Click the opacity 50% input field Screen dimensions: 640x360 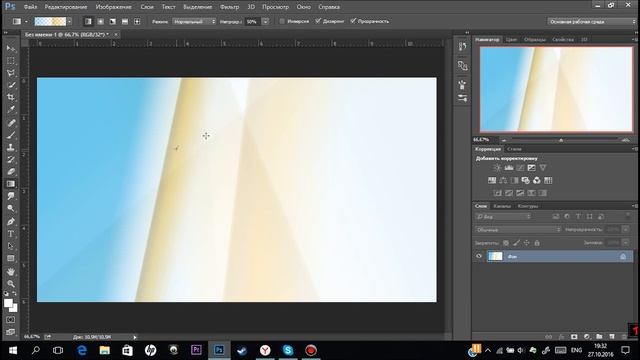tap(253, 21)
